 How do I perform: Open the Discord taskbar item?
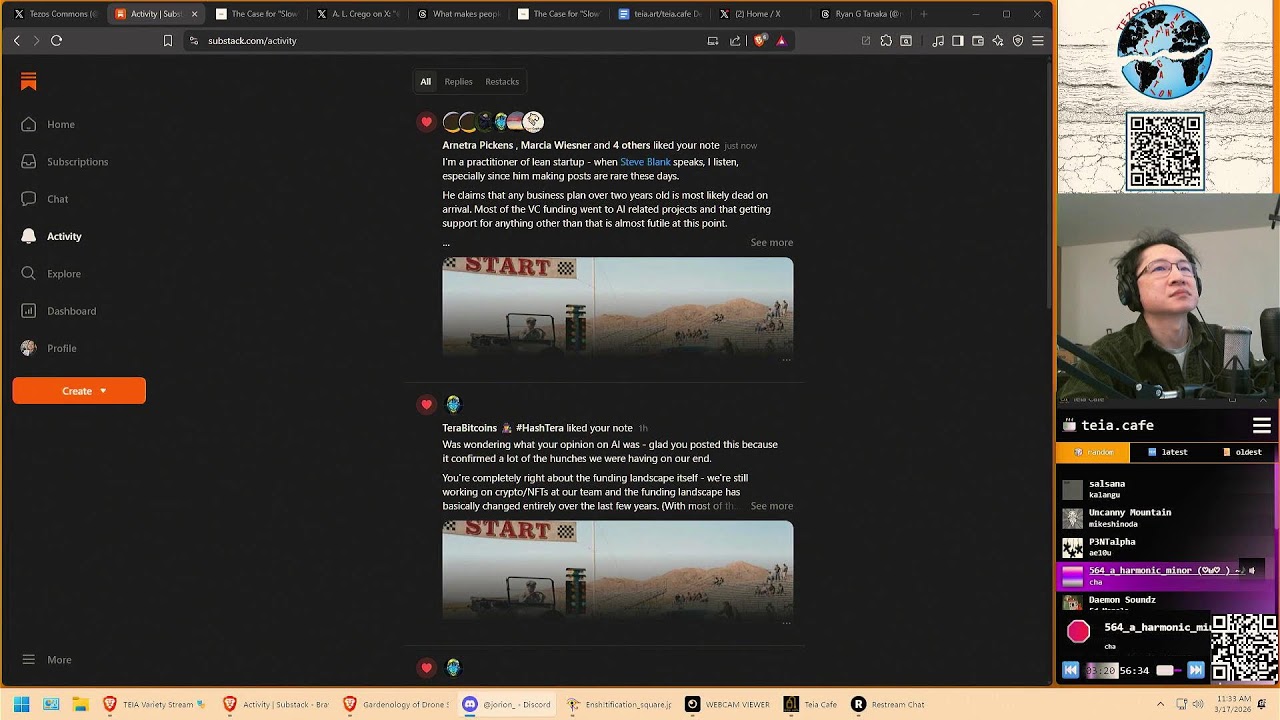tap(507, 704)
